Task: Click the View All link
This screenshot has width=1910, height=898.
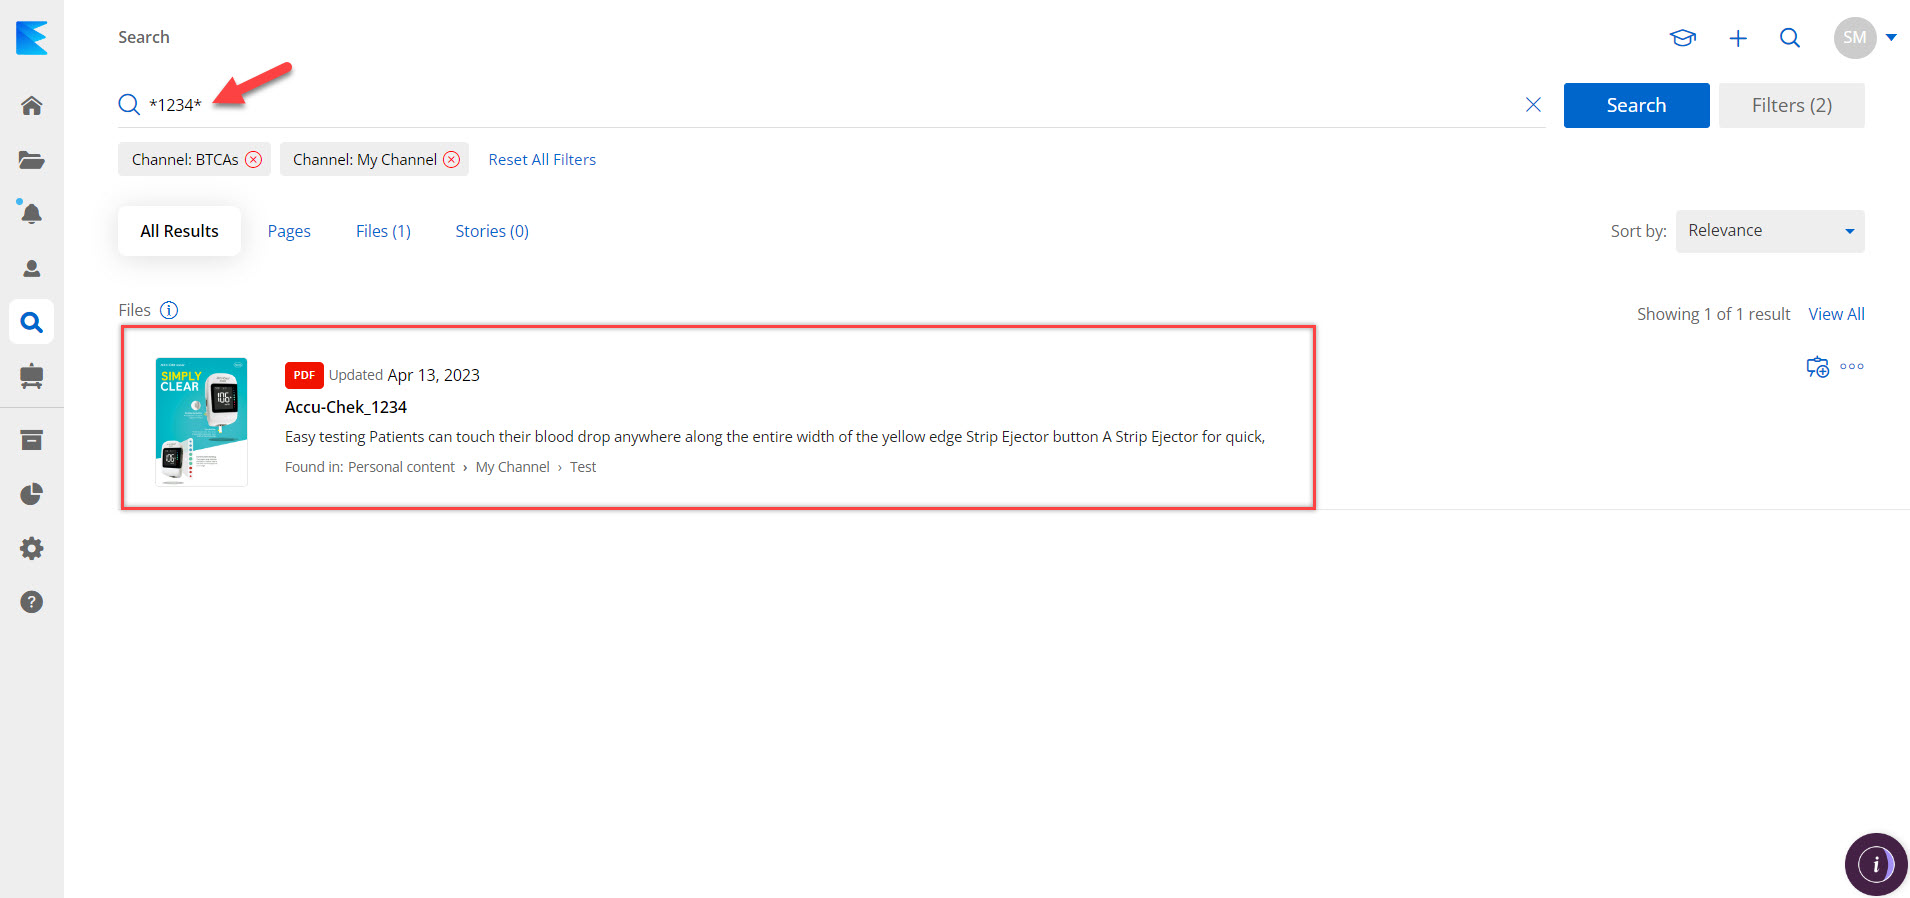Action: [1836, 314]
